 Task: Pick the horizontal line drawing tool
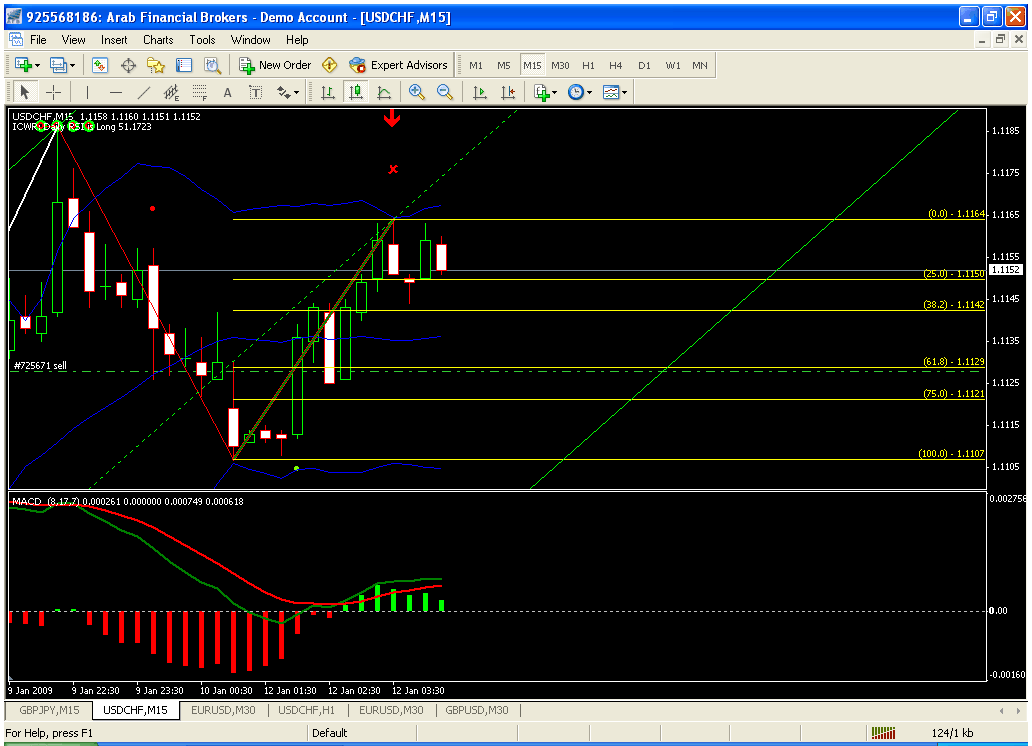click(116, 93)
